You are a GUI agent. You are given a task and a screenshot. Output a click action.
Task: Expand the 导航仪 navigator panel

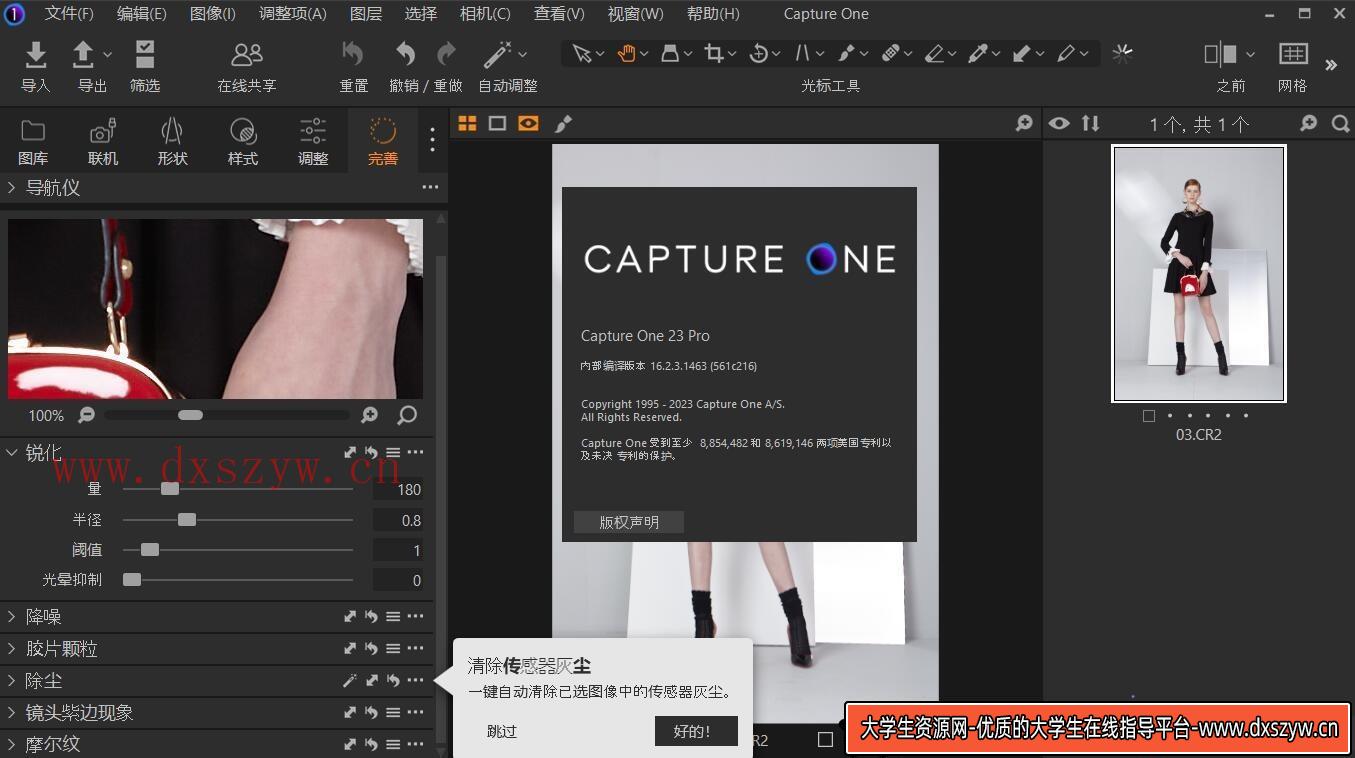click(x=12, y=187)
